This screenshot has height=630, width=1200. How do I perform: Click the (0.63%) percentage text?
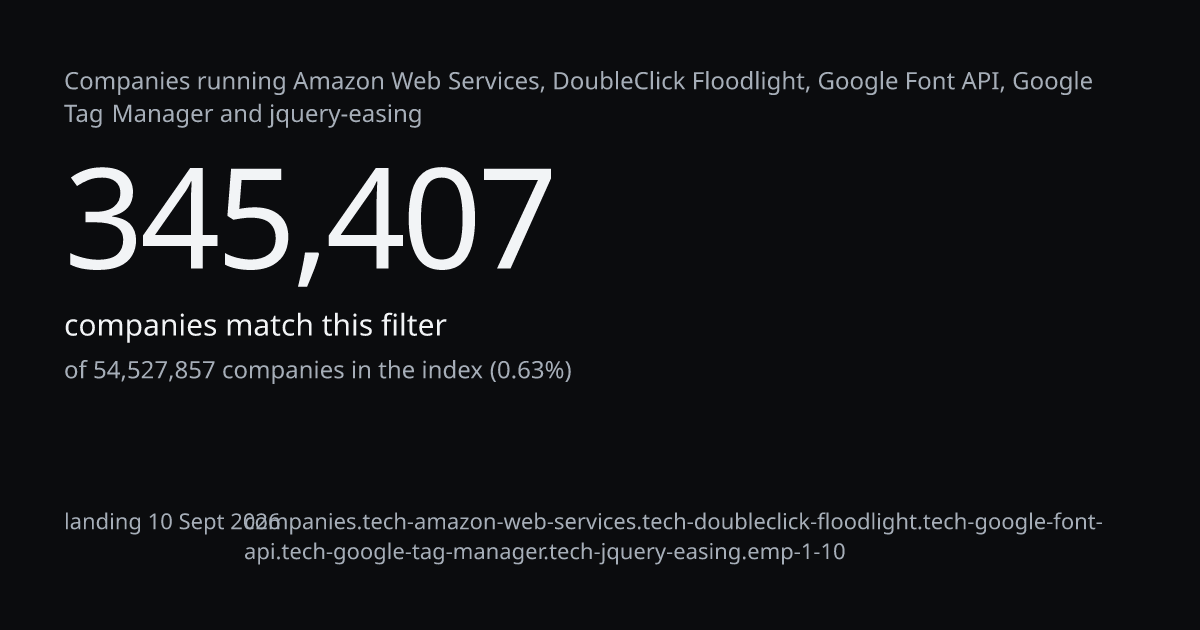tap(530, 370)
